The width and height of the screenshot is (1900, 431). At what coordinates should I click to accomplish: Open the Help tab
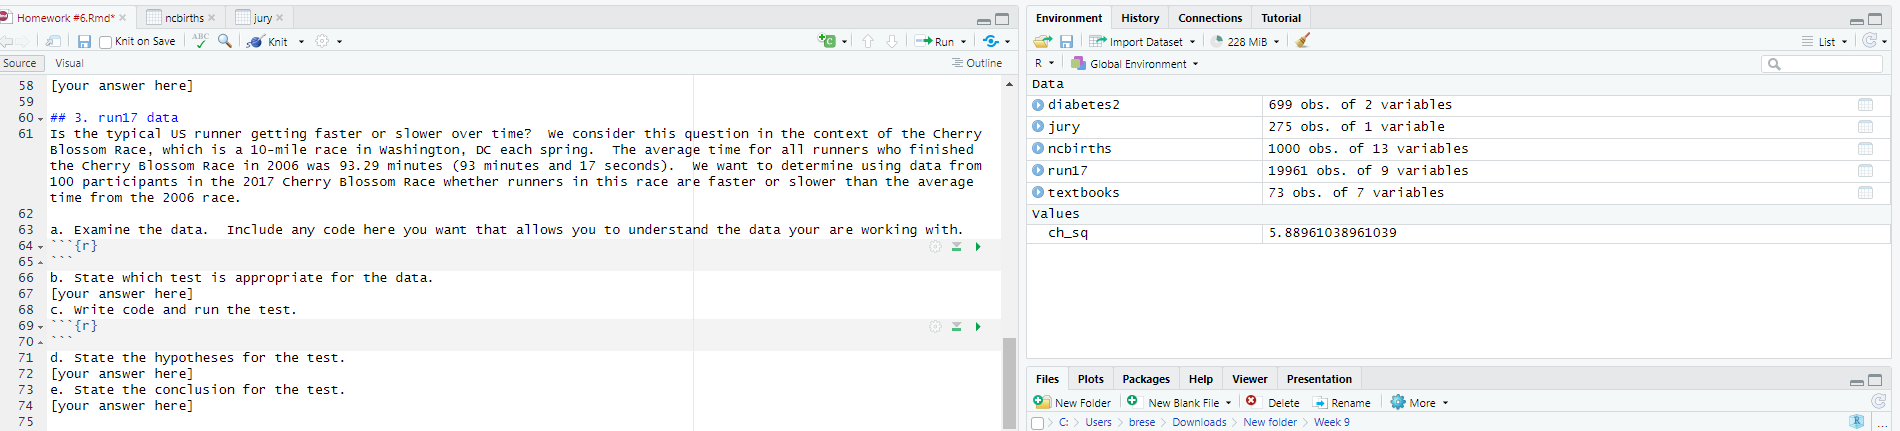click(x=1201, y=379)
